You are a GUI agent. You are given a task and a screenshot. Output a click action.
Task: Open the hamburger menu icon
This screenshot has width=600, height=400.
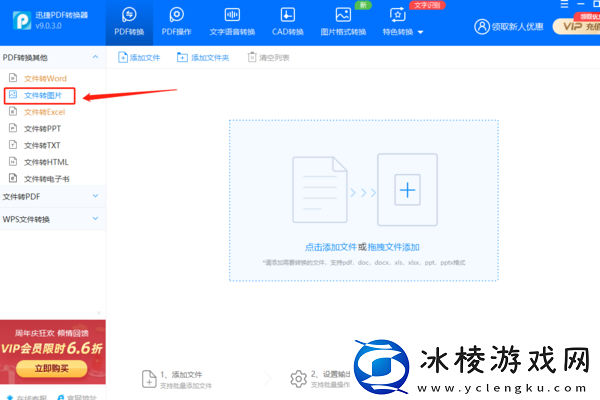coord(564,4)
